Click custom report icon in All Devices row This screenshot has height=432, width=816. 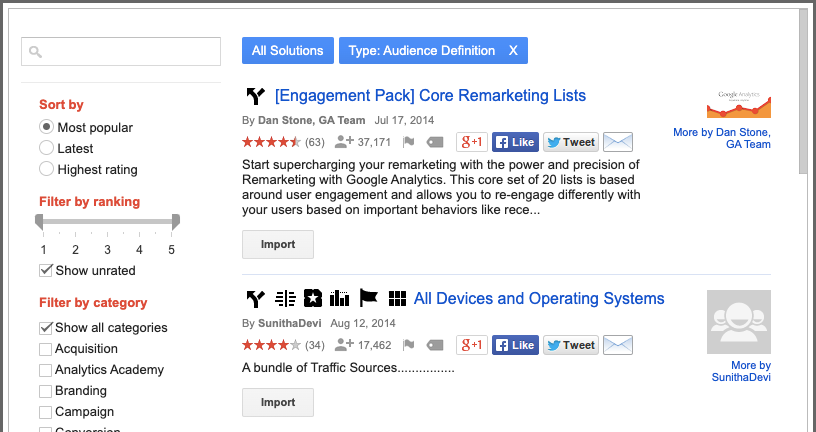285,299
